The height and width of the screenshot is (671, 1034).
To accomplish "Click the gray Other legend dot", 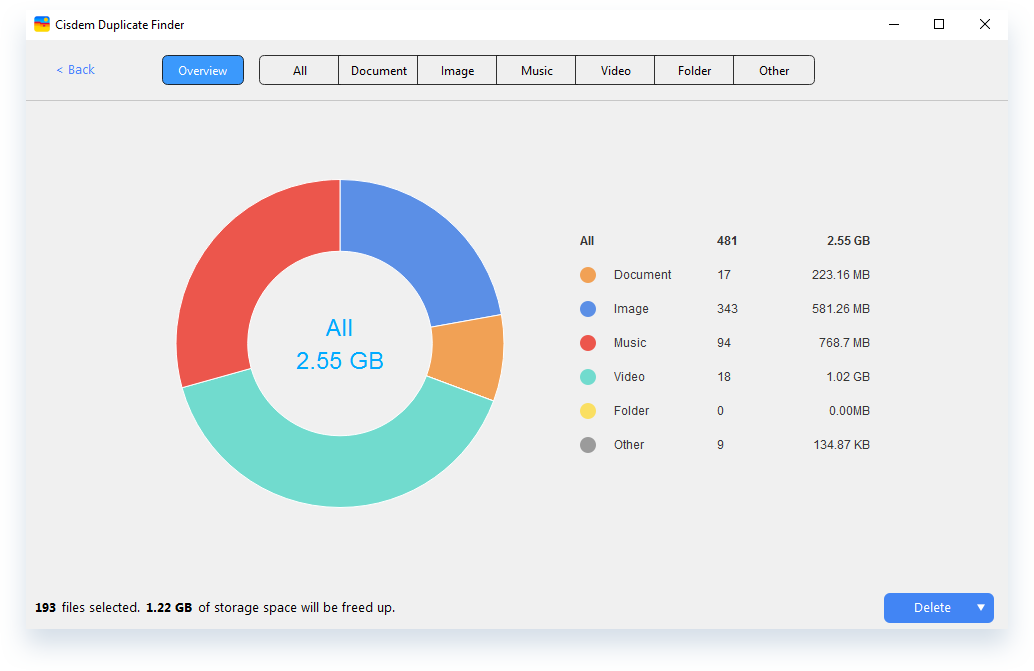I will [x=588, y=445].
